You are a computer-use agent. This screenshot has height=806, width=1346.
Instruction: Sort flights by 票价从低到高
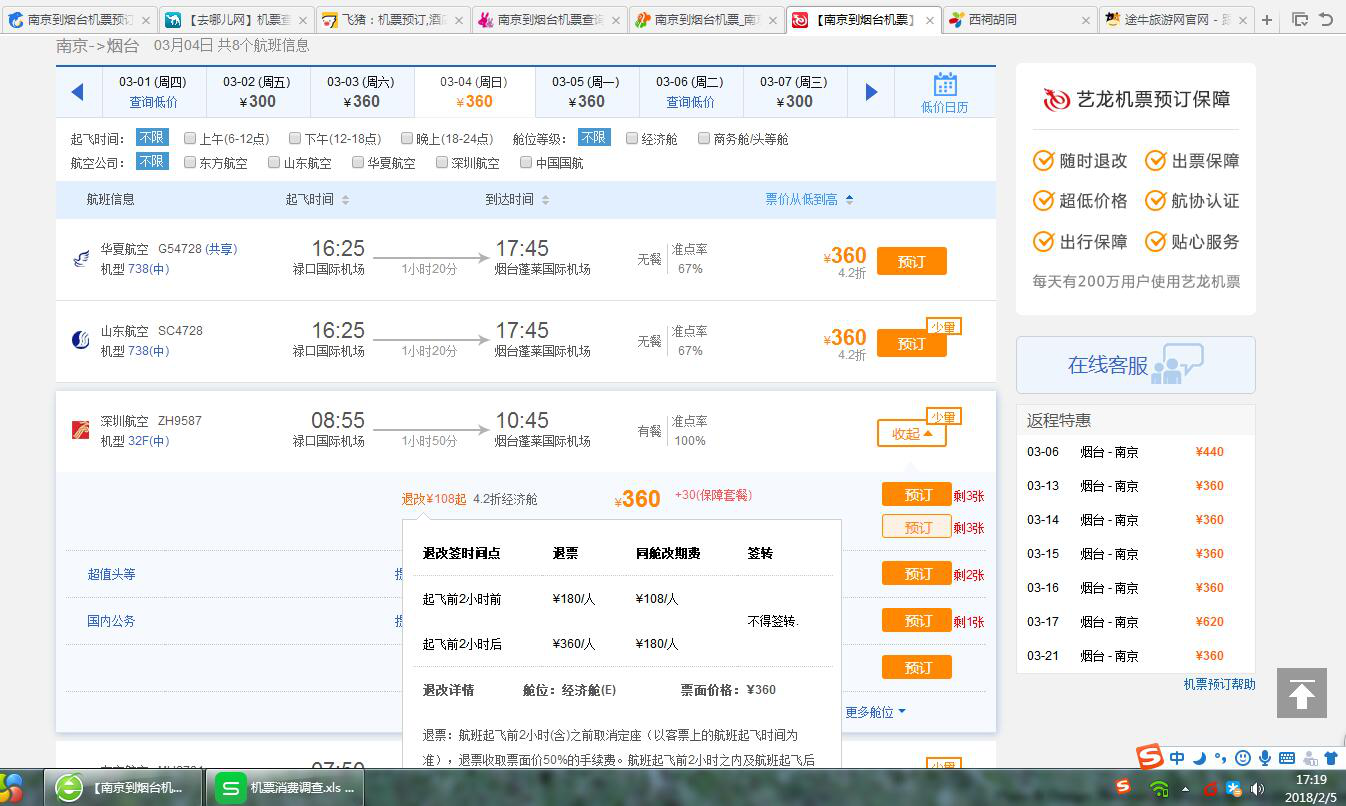click(x=800, y=199)
